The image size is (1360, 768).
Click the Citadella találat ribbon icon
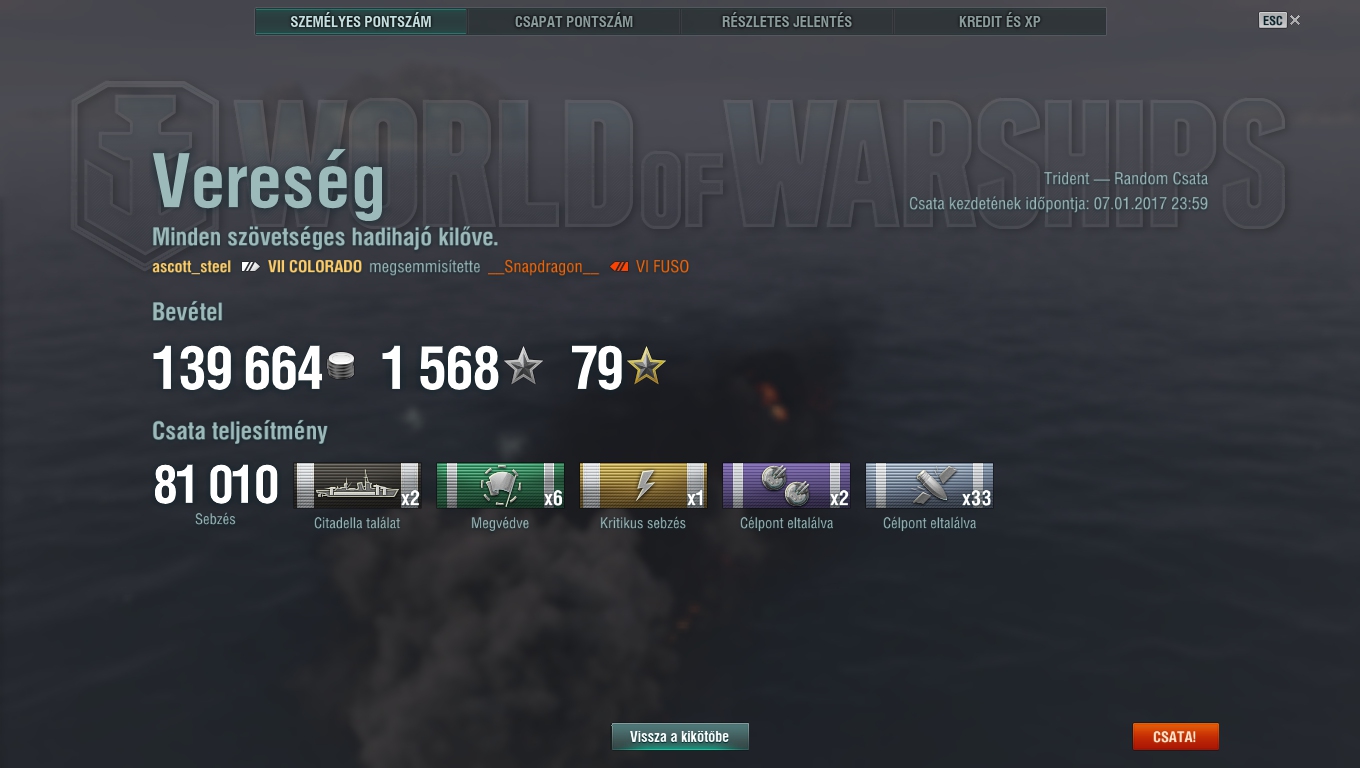(357, 485)
